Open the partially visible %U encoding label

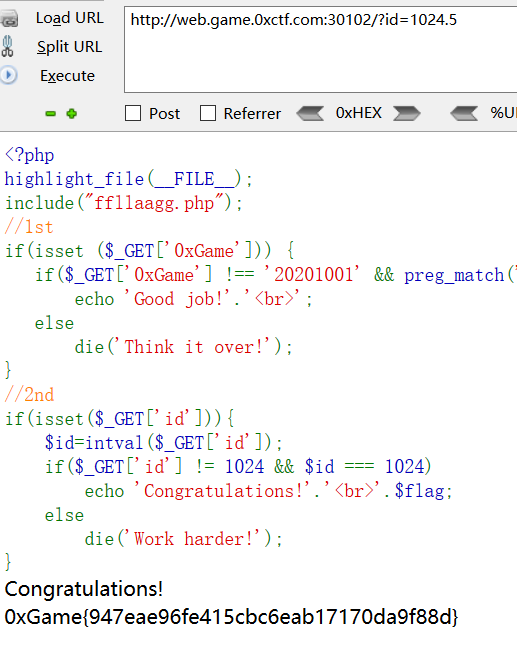[x=503, y=113]
